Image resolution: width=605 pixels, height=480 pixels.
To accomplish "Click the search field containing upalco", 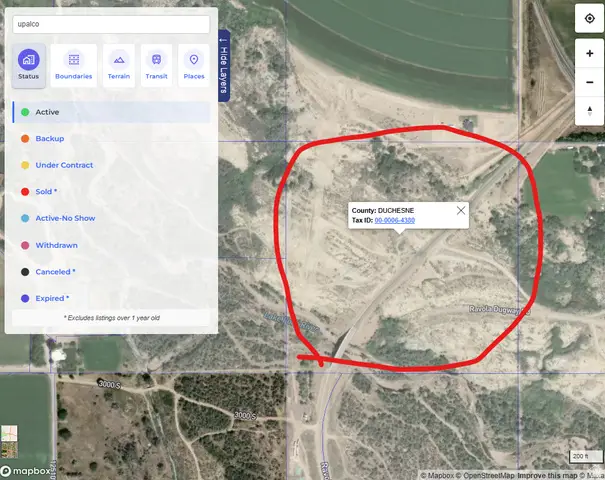I will coord(111,24).
